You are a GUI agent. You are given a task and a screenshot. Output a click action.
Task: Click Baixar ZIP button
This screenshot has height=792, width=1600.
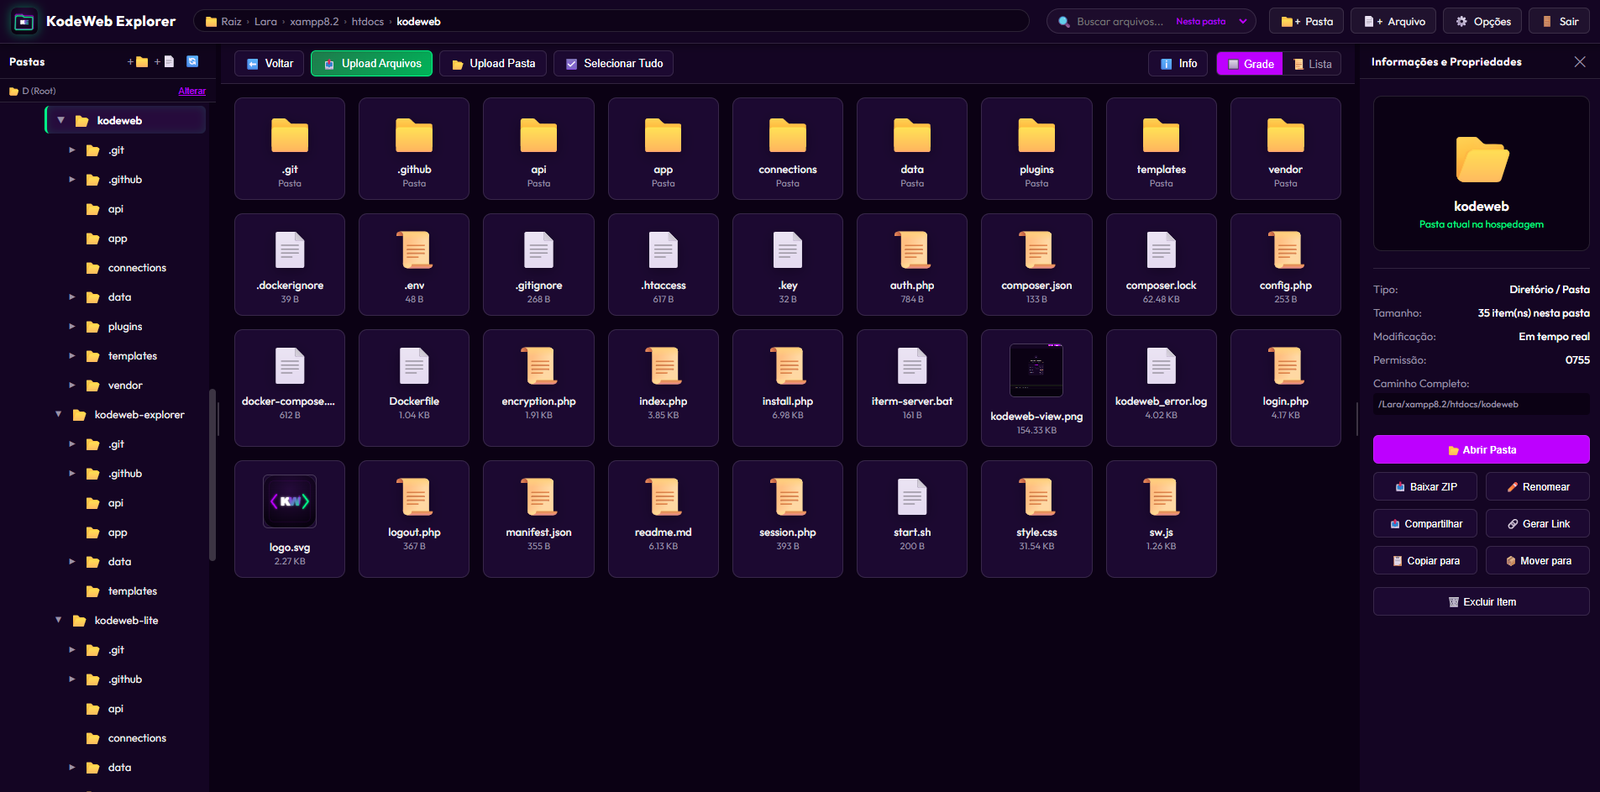click(x=1426, y=487)
